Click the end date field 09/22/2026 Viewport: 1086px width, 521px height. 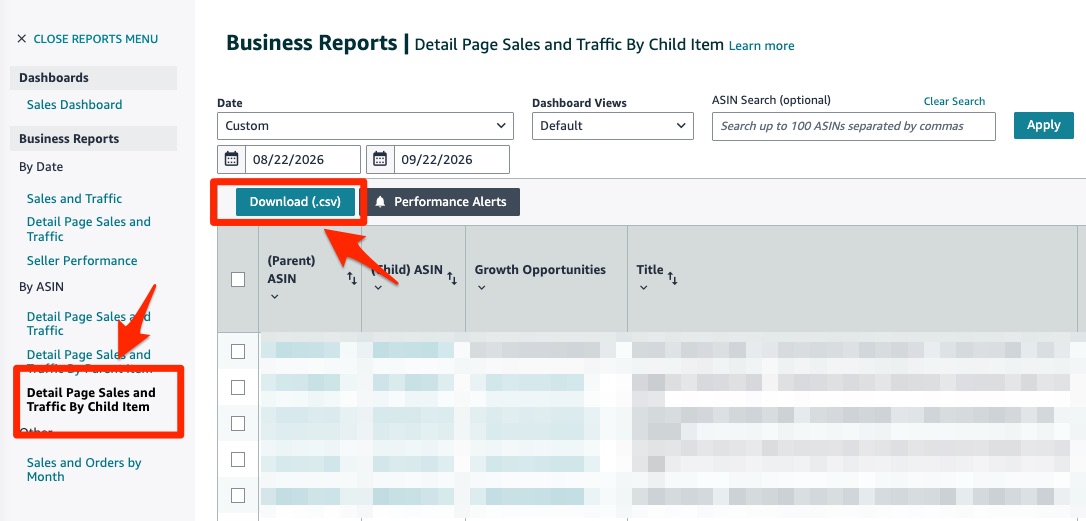(452, 159)
